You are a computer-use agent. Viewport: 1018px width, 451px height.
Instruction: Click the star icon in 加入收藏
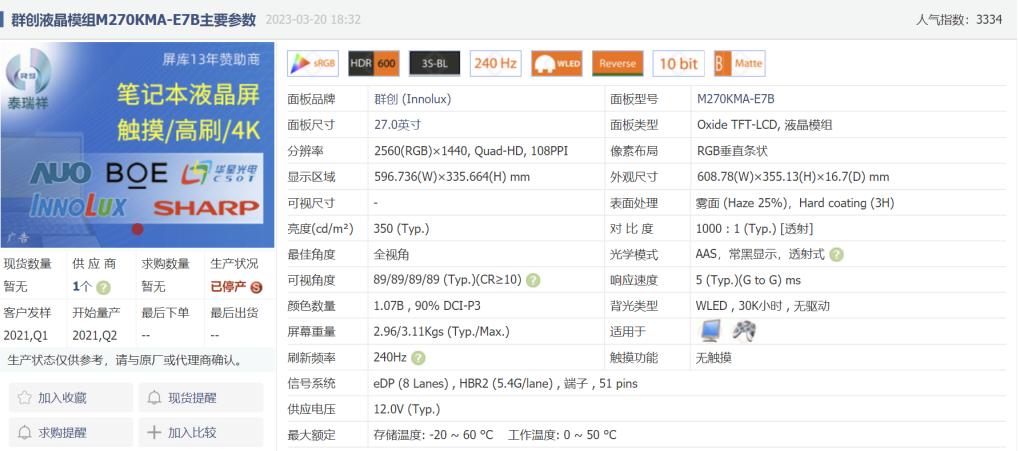tap(25, 398)
